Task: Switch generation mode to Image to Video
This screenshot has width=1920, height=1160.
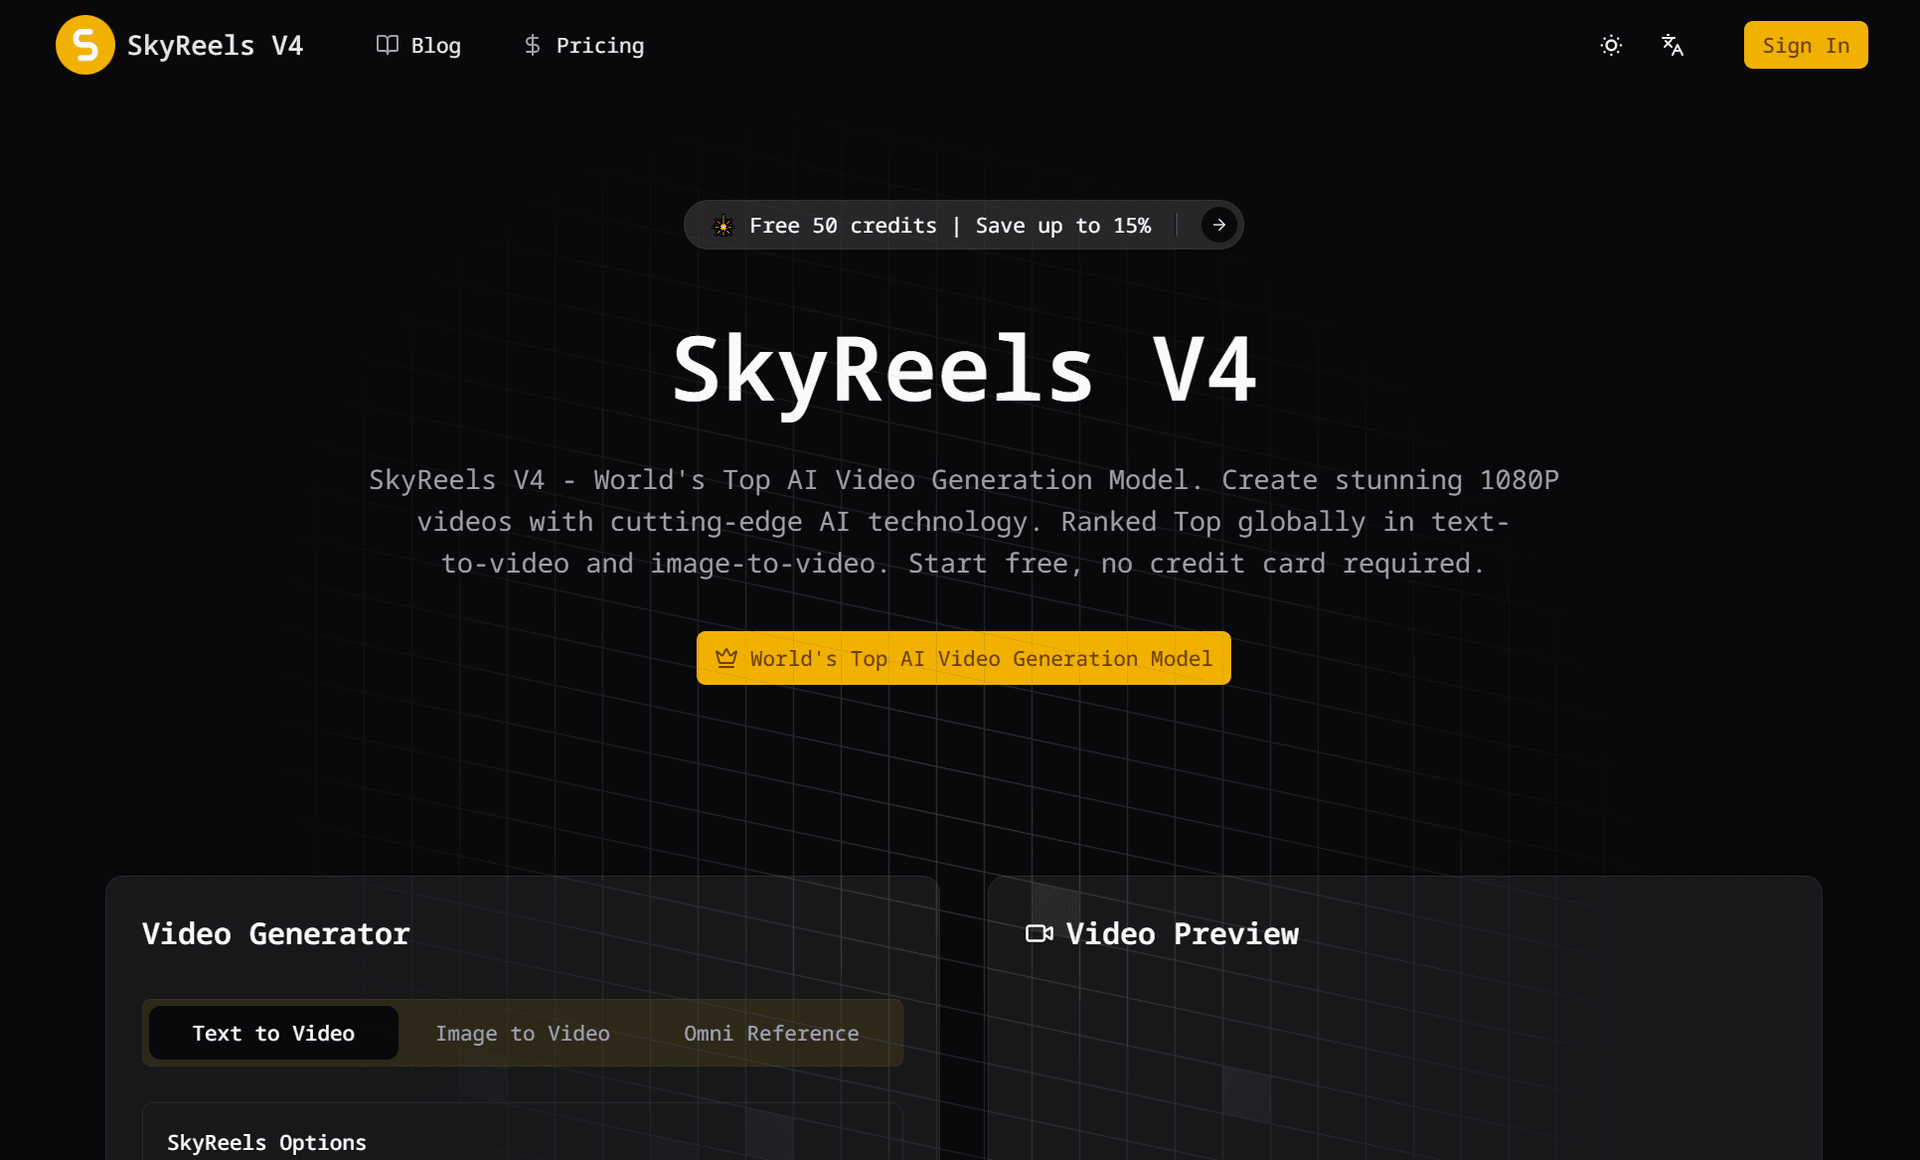Action: [x=522, y=1033]
